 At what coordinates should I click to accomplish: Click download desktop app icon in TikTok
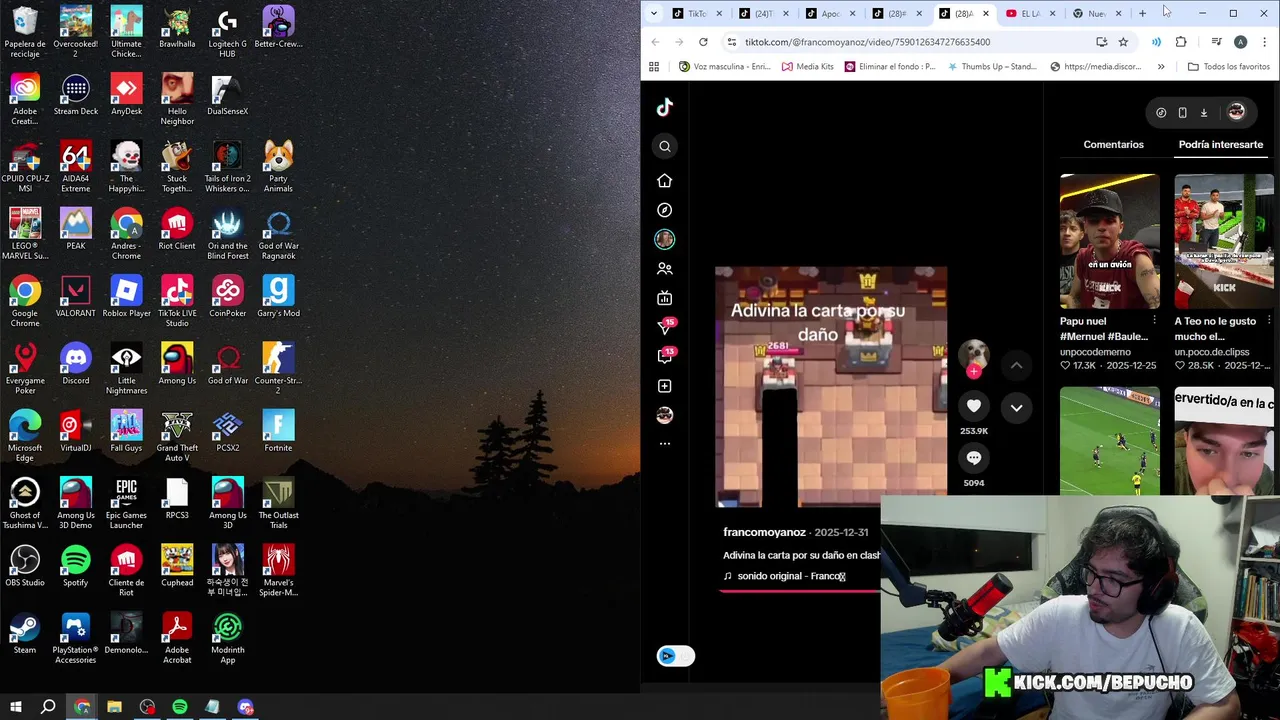[x=1204, y=113]
